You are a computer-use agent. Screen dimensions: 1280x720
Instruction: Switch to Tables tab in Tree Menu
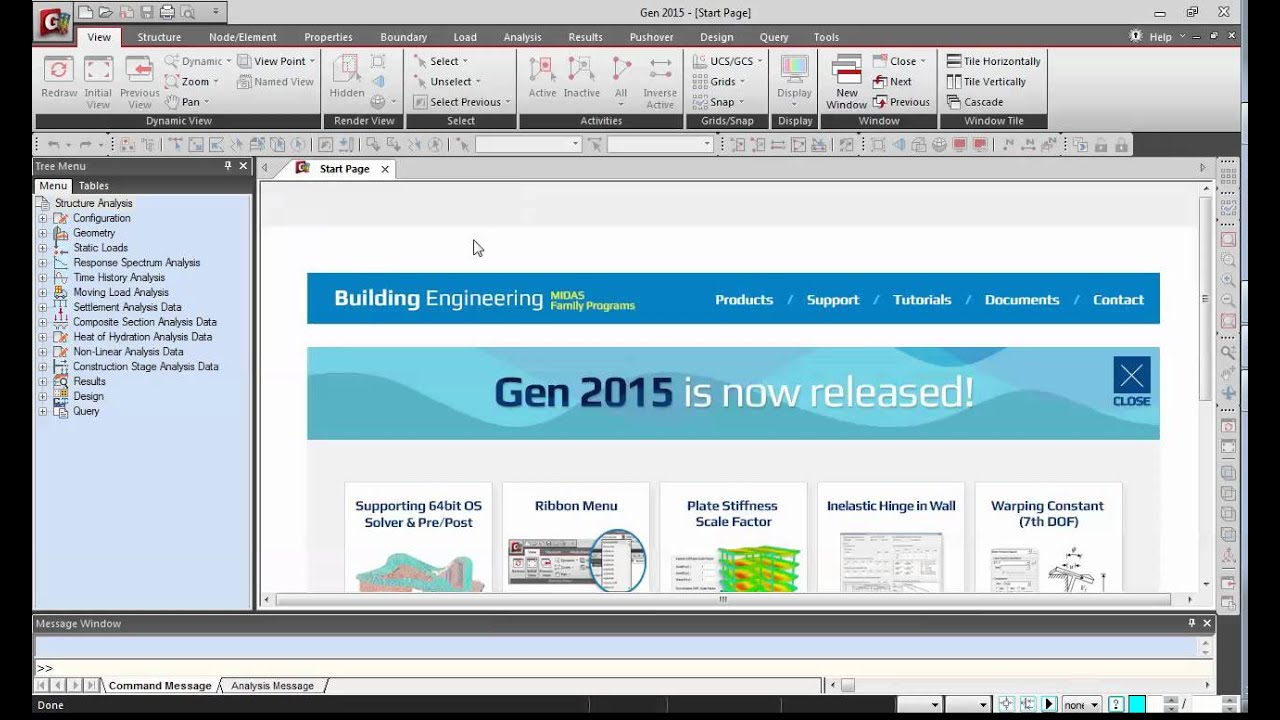tap(94, 186)
